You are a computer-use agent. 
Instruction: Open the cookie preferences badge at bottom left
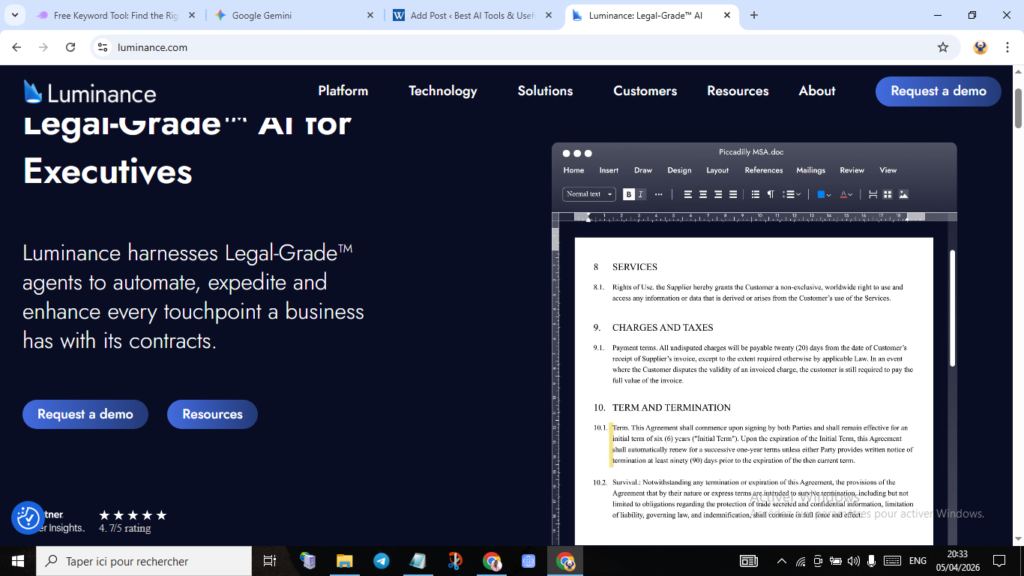click(x=27, y=518)
